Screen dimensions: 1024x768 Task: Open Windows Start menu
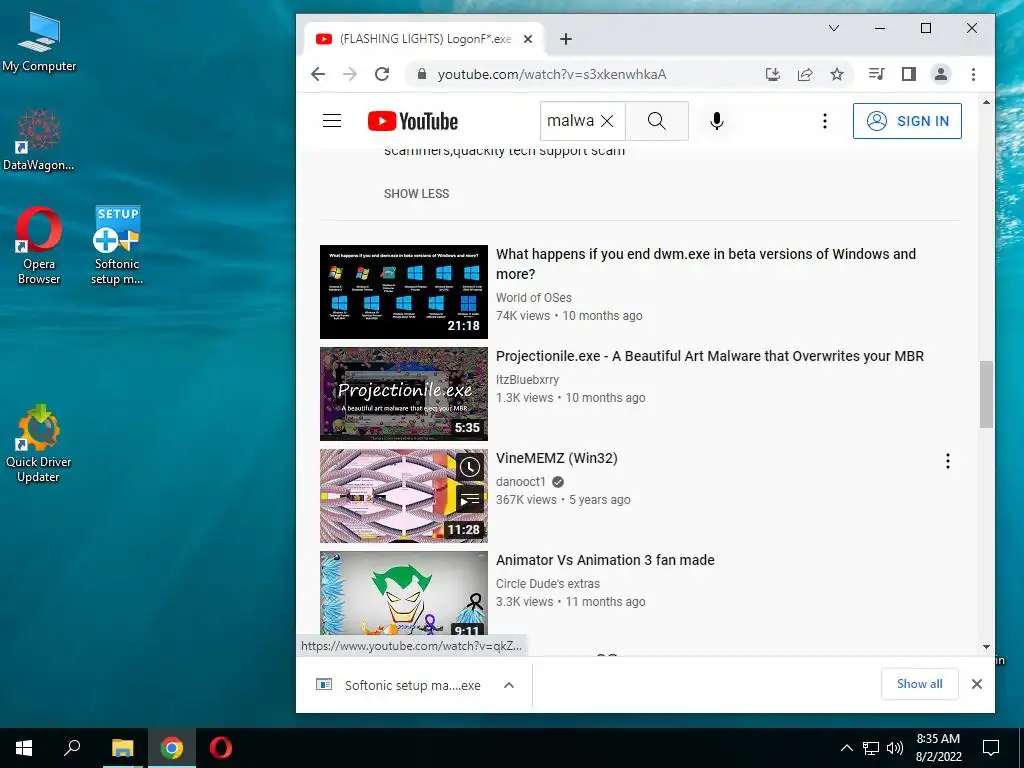tap(24, 748)
